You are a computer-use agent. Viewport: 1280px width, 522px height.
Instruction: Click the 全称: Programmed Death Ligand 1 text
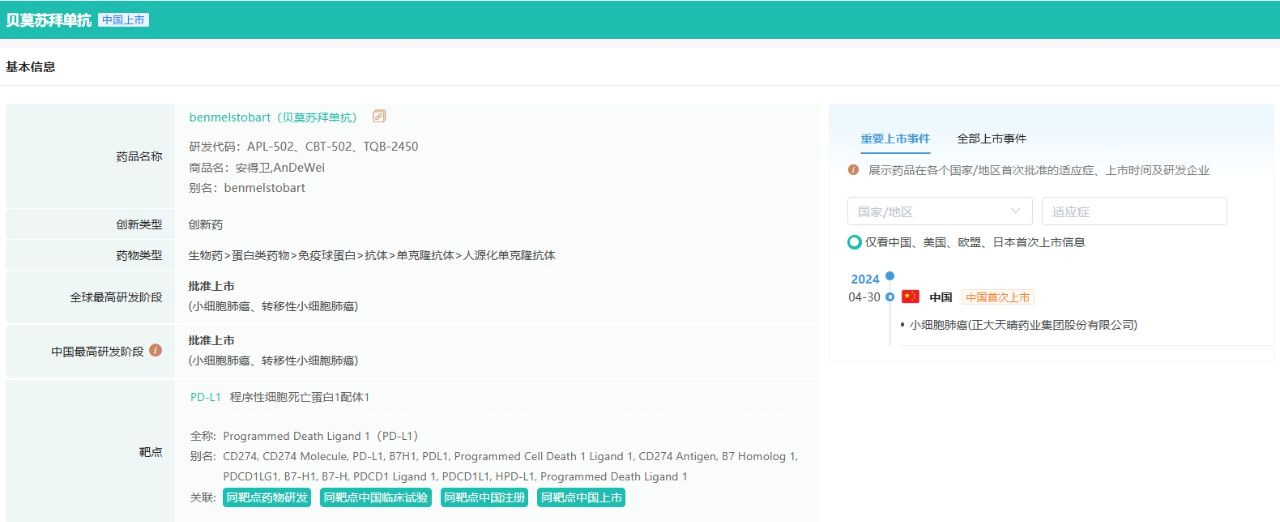(304, 436)
